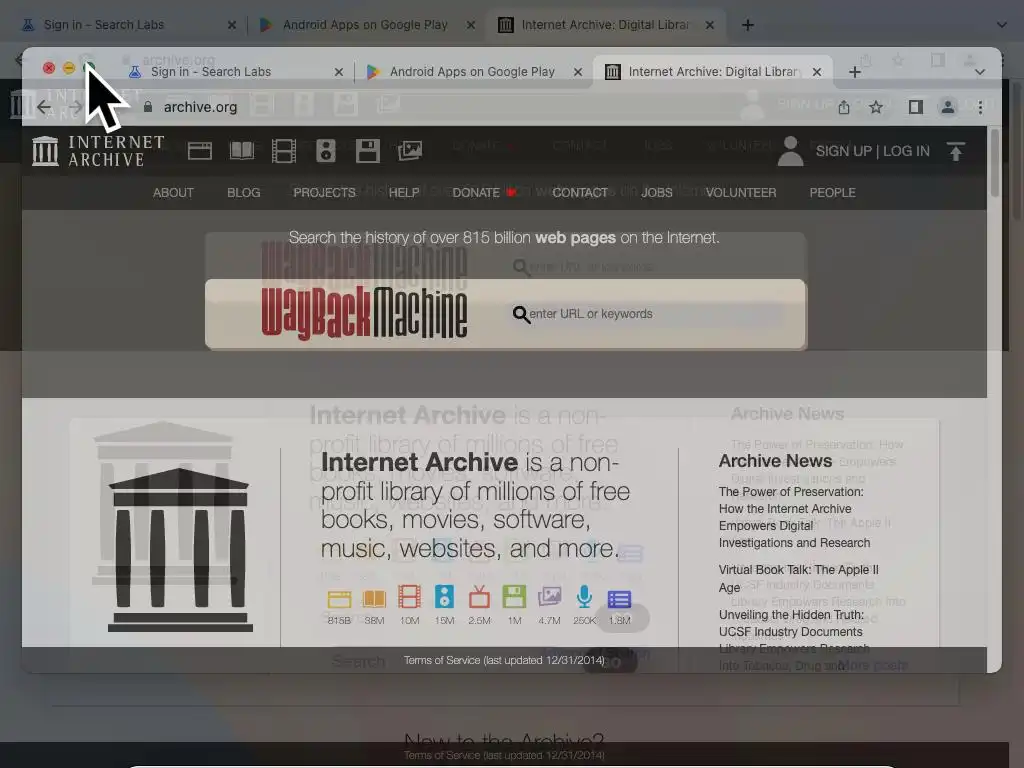Image resolution: width=1024 pixels, height=768 pixels.
Task: Open the 2.5M TV media icon
Action: pos(479,598)
